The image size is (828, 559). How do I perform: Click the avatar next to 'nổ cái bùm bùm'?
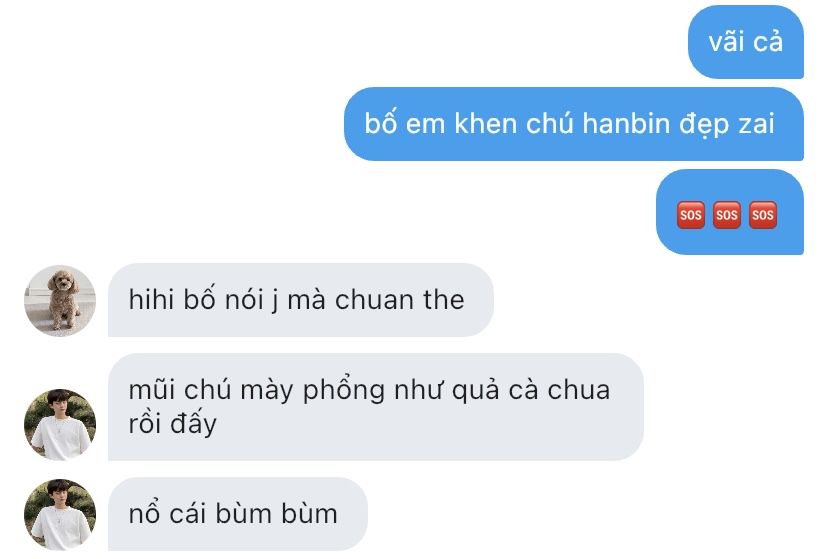pos(60,514)
